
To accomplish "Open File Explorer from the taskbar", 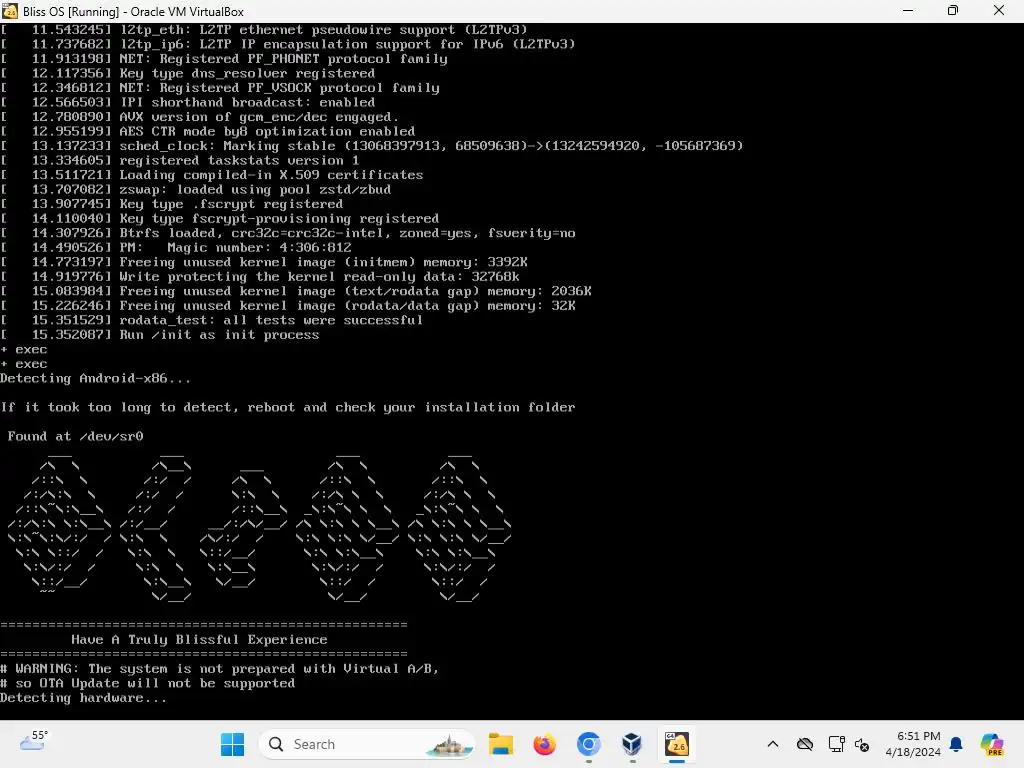I will click(x=501, y=744).
